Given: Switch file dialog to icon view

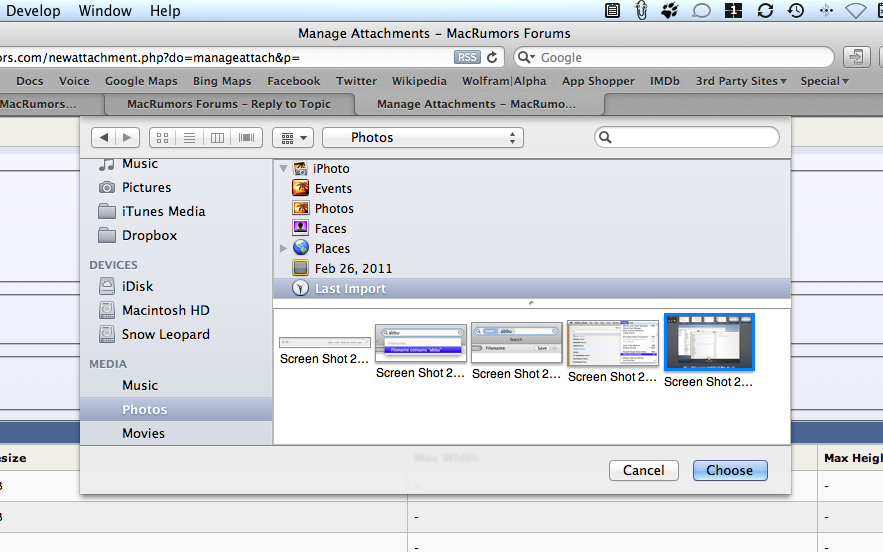Looking at the screenshot, I should tap(163, 137).
